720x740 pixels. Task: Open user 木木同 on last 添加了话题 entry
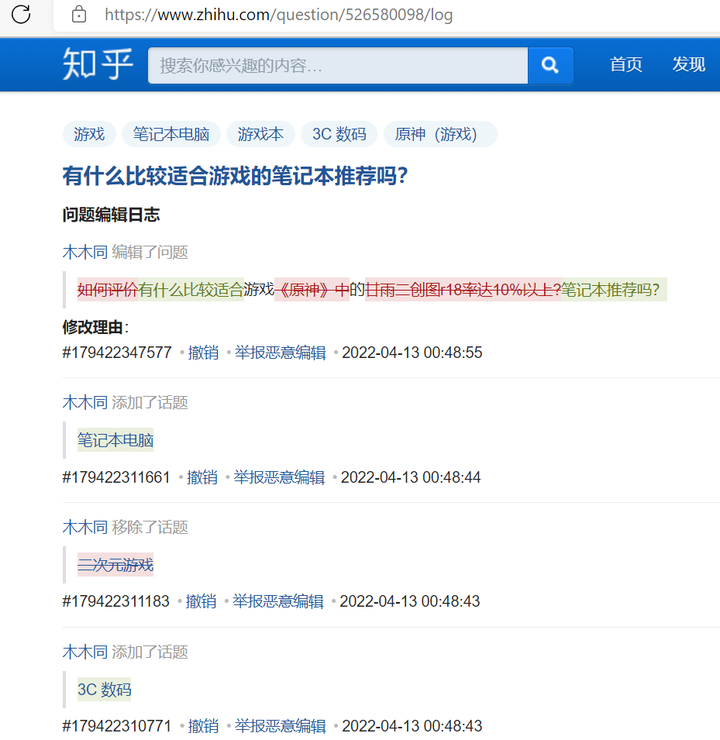click(85, 652)
